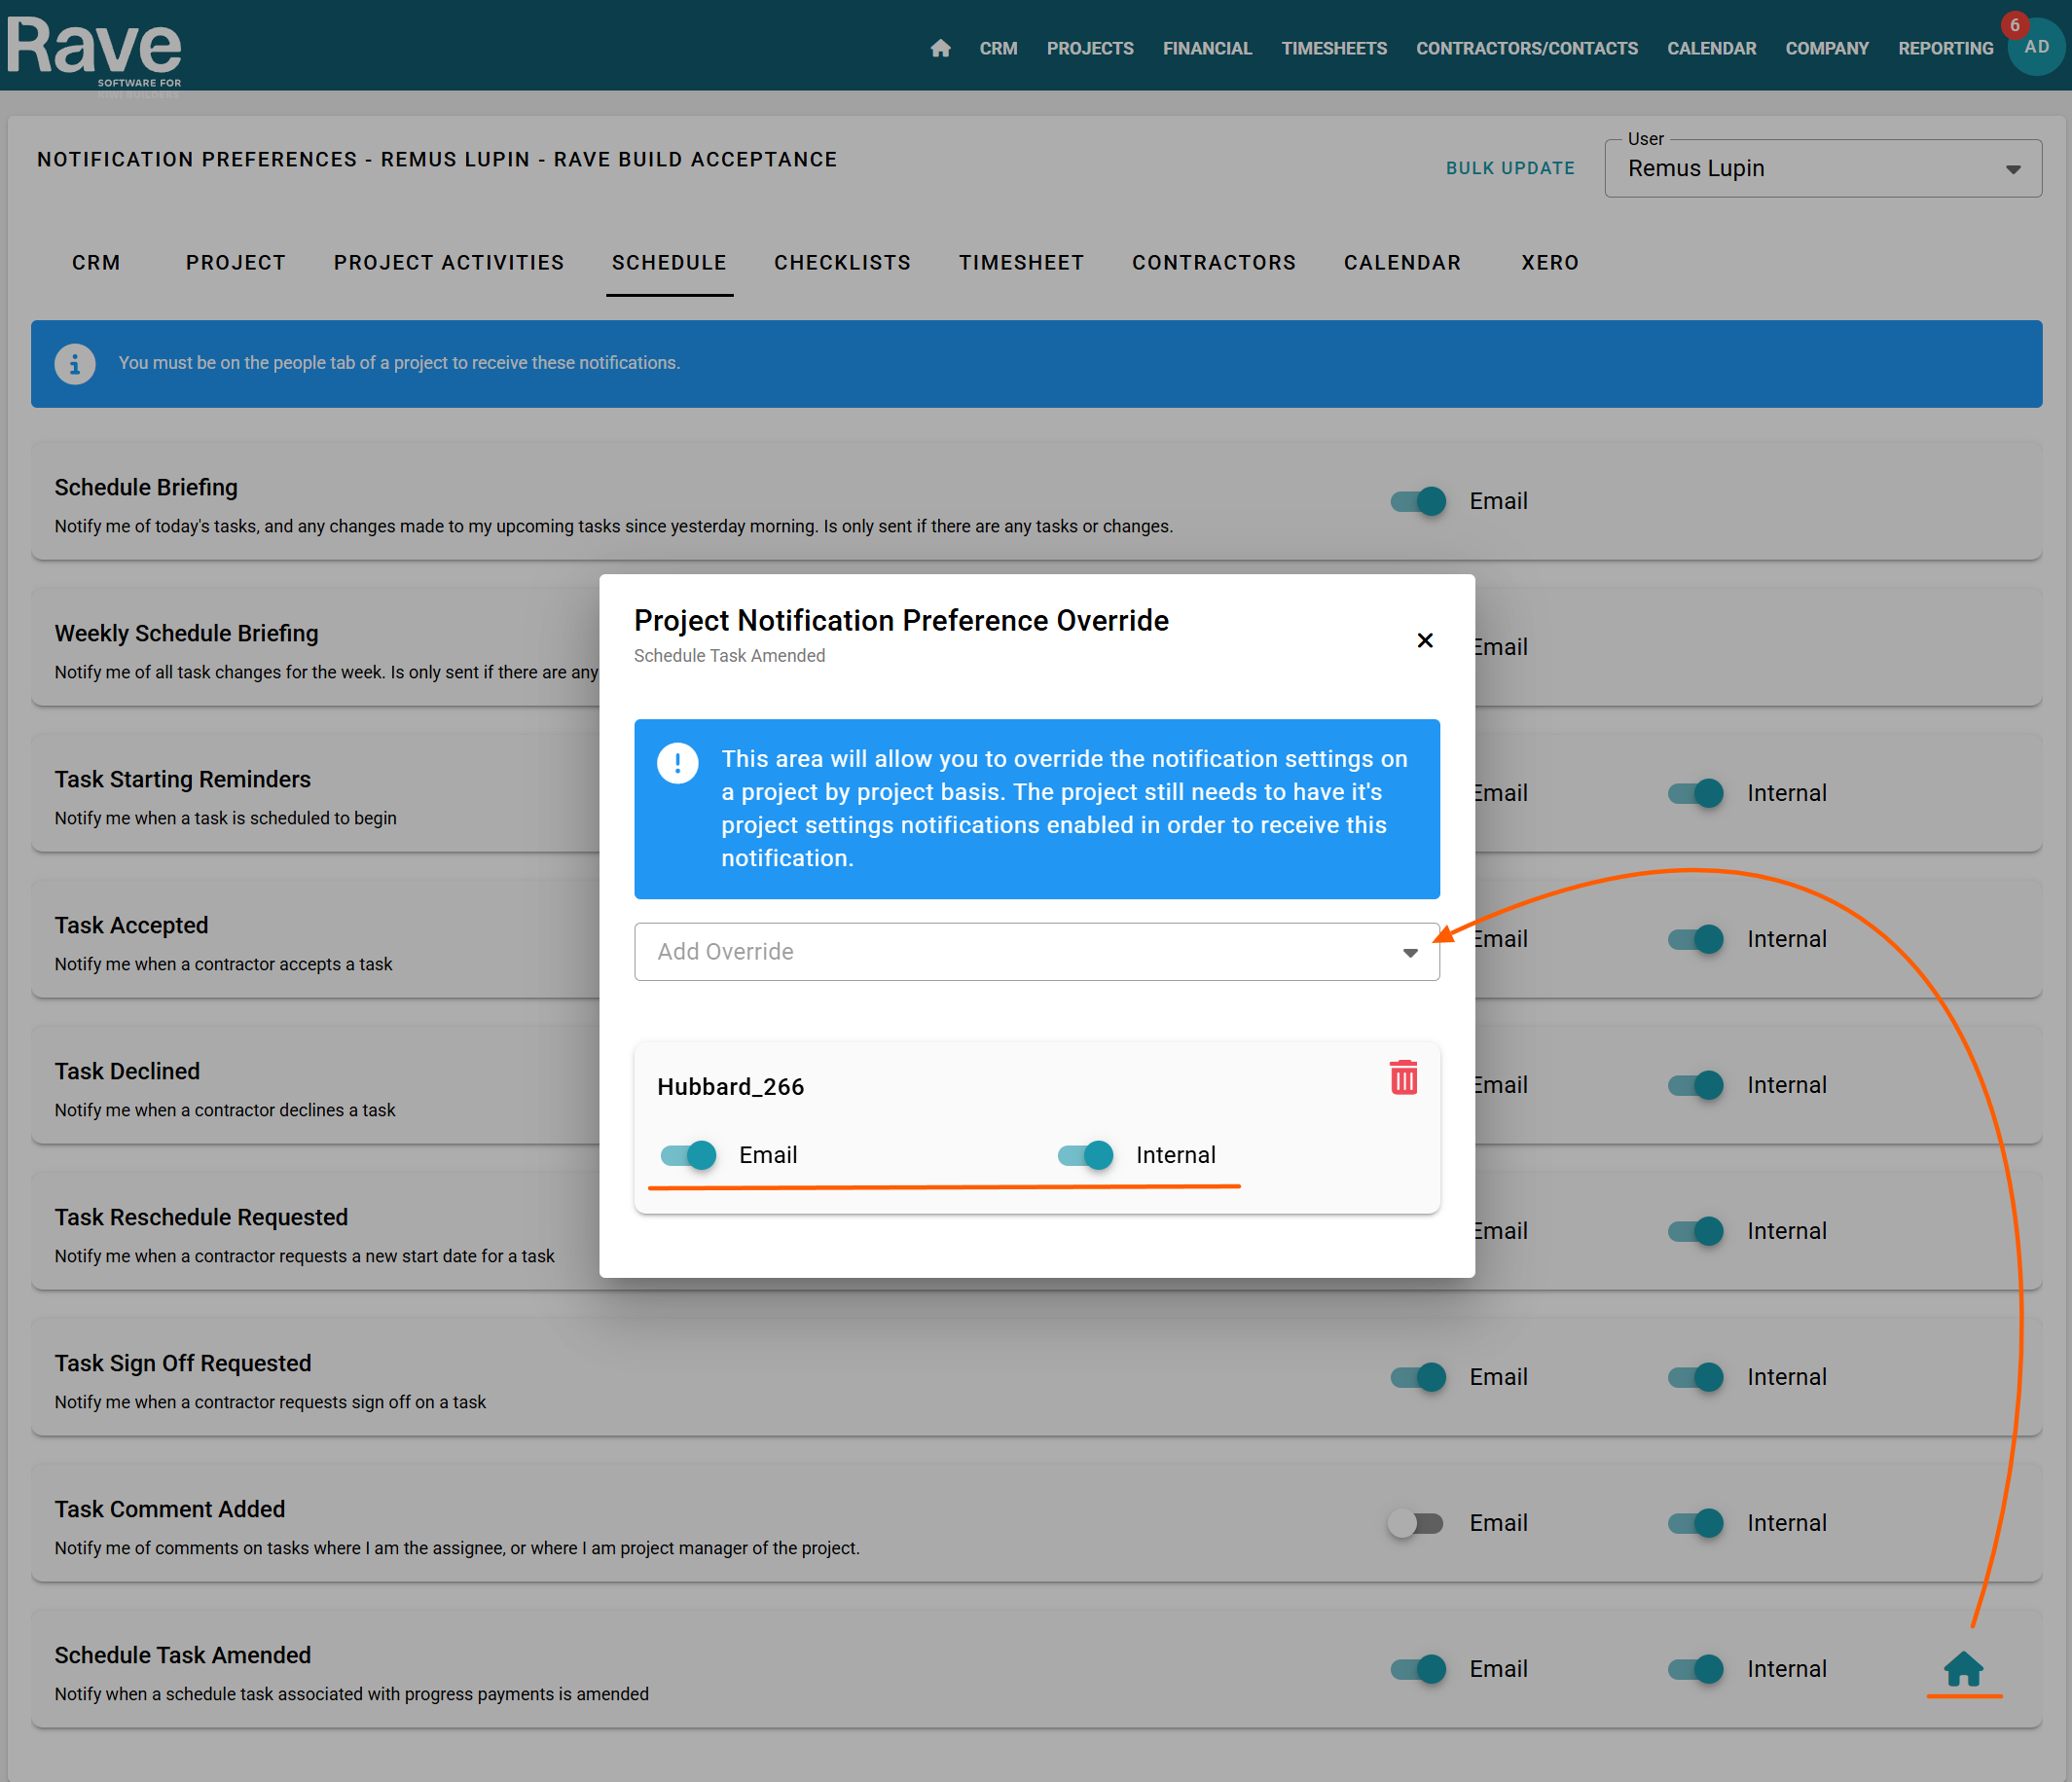
Task: Click the home icon in top navigation
Action: [940, 48]
